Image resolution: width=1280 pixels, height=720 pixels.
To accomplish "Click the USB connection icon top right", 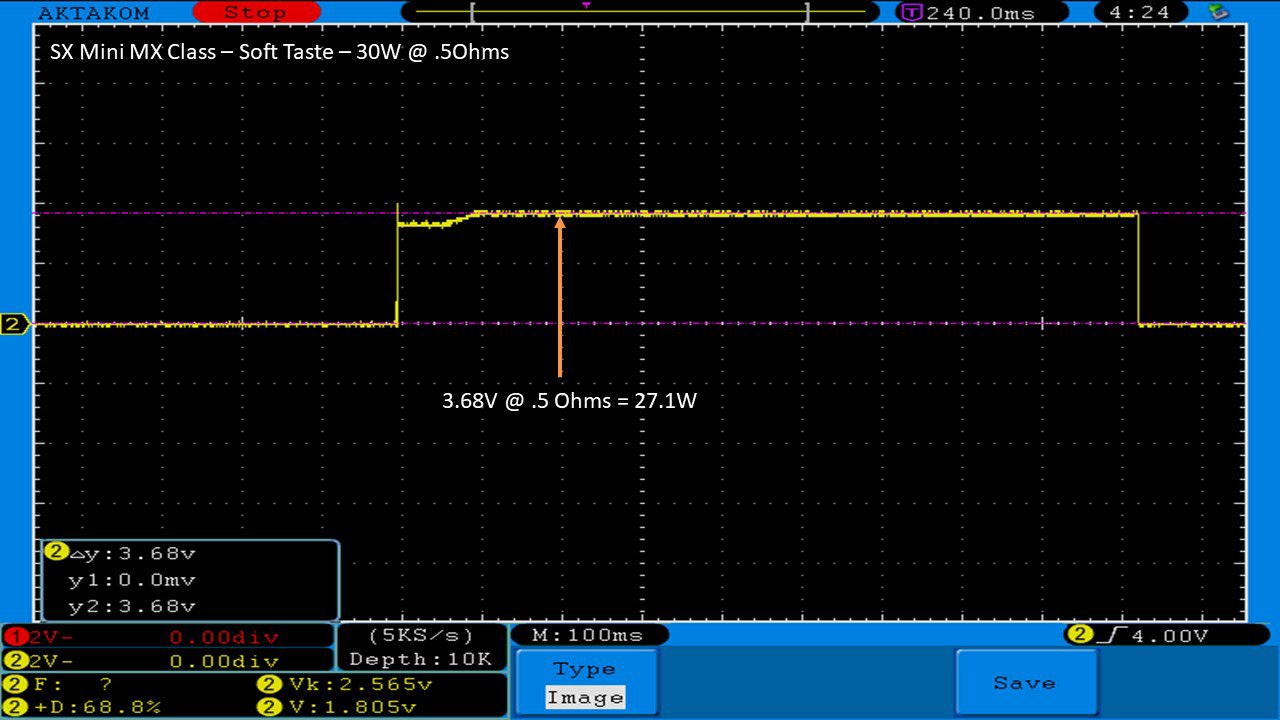I will pos(1218,12).
